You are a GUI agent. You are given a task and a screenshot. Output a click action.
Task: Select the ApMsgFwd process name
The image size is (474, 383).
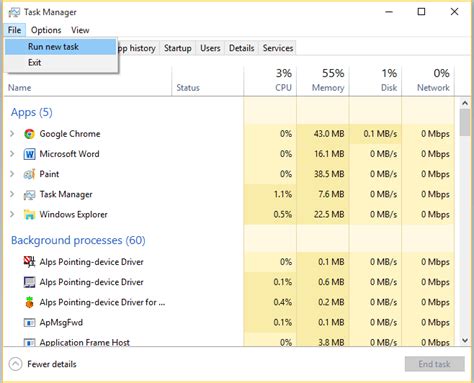[61, 323]
